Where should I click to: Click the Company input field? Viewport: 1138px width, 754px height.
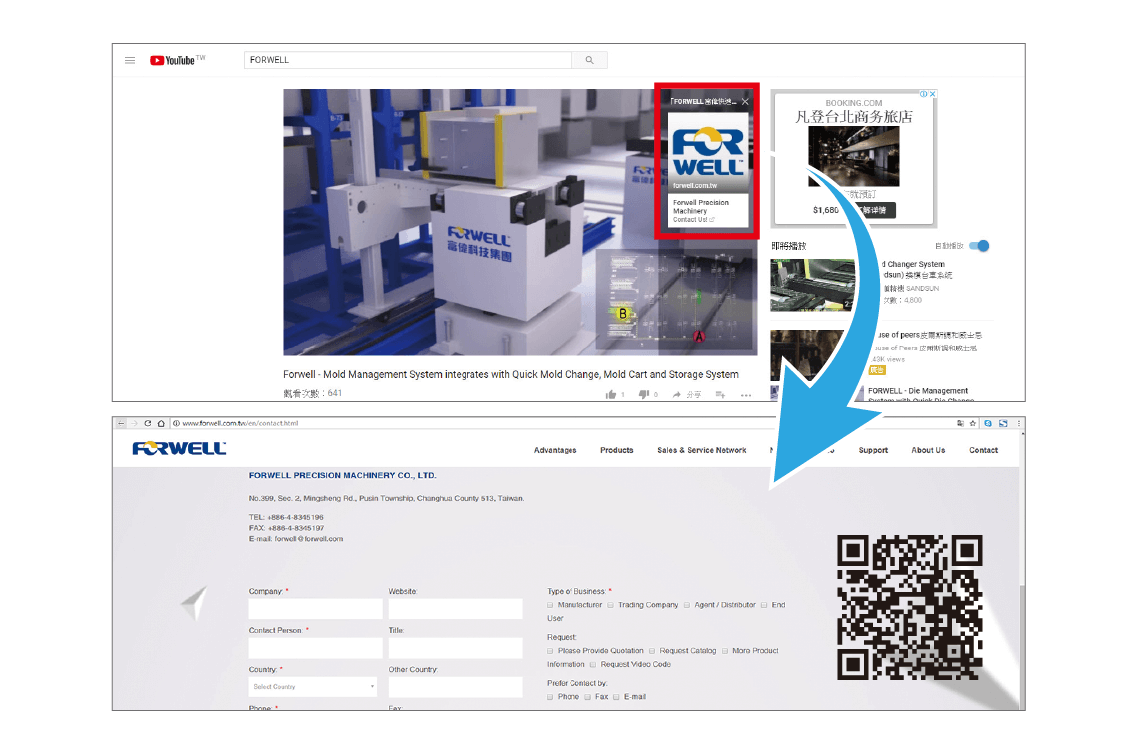[x=315, y=609]
